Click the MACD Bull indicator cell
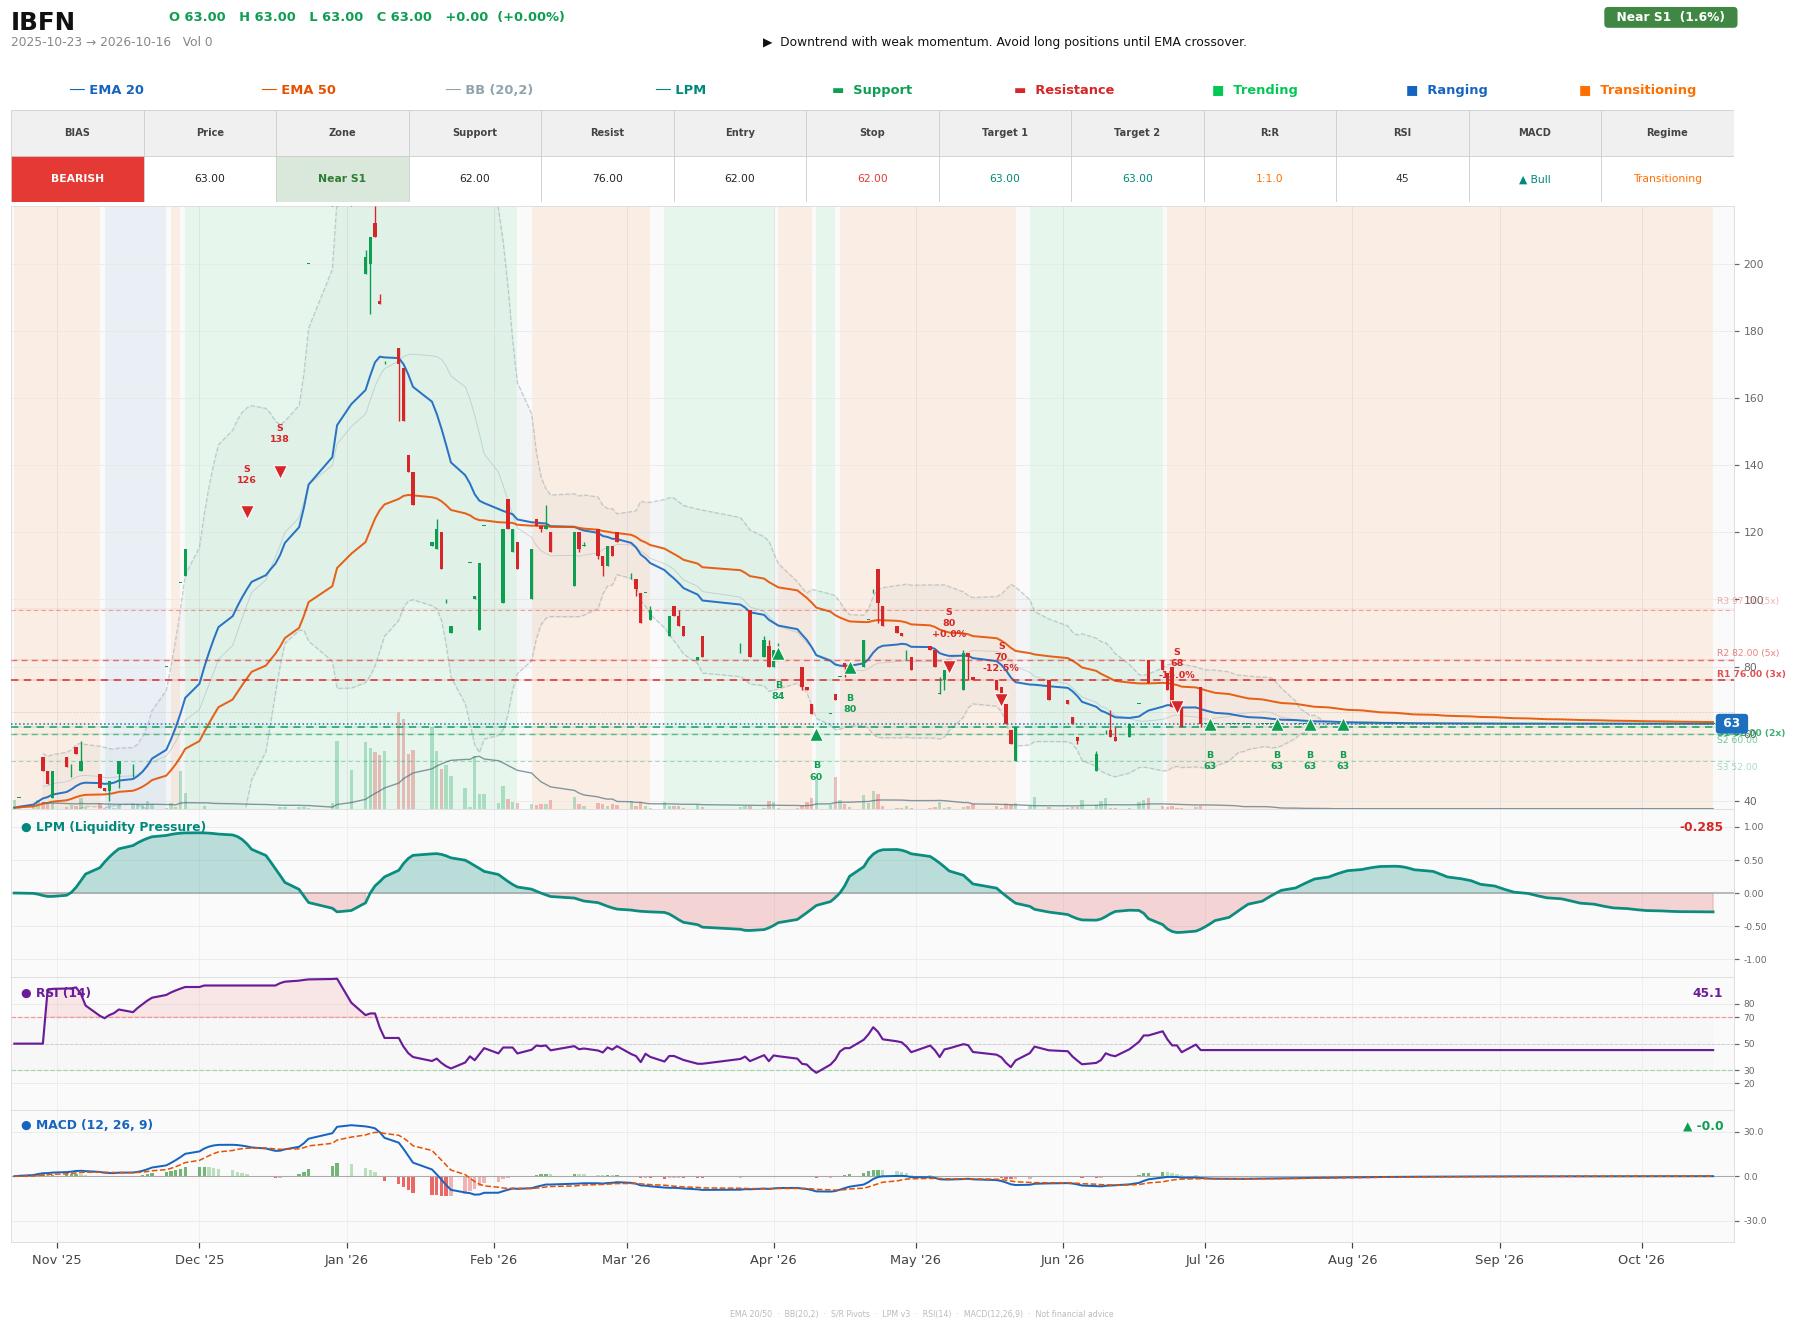Screen dimensions: 1797x1330 [1534, 179]
